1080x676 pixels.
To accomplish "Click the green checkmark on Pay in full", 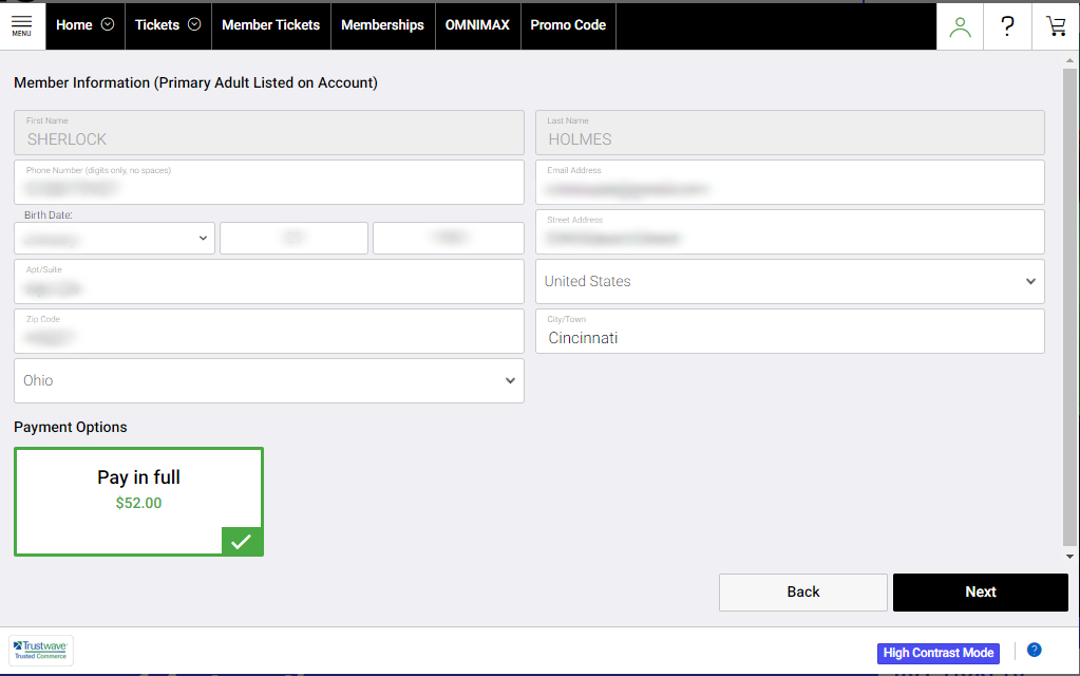I will pyautogui.click(x=242, y=541).
